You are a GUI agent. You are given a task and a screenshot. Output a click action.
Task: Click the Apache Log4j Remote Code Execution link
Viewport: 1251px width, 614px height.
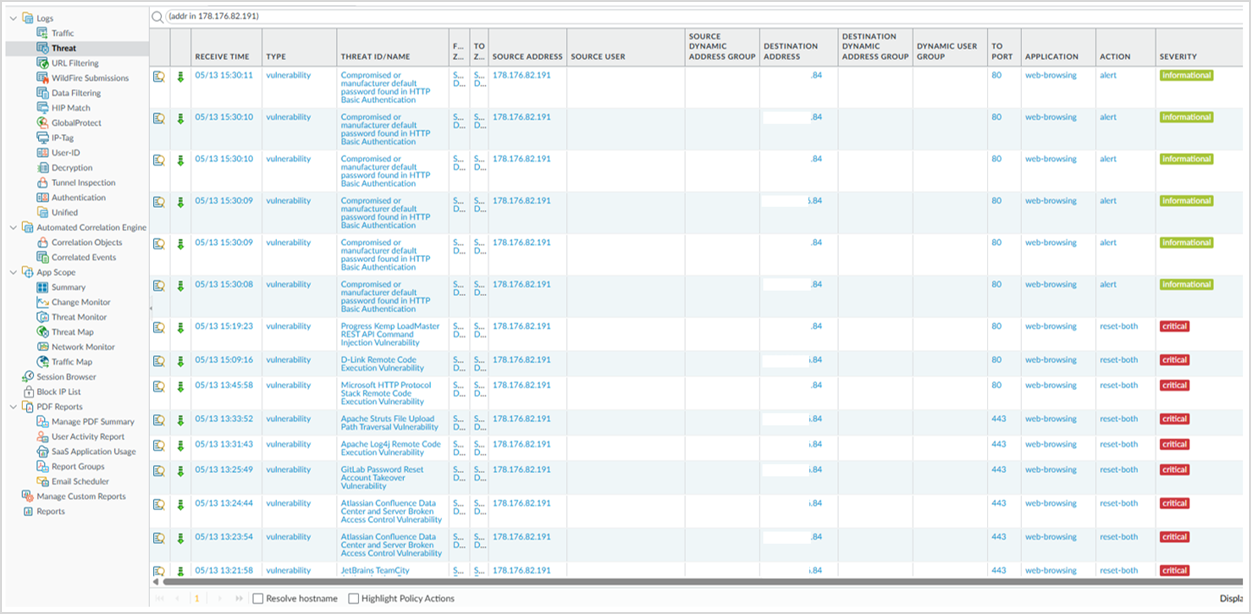(390, 448)
